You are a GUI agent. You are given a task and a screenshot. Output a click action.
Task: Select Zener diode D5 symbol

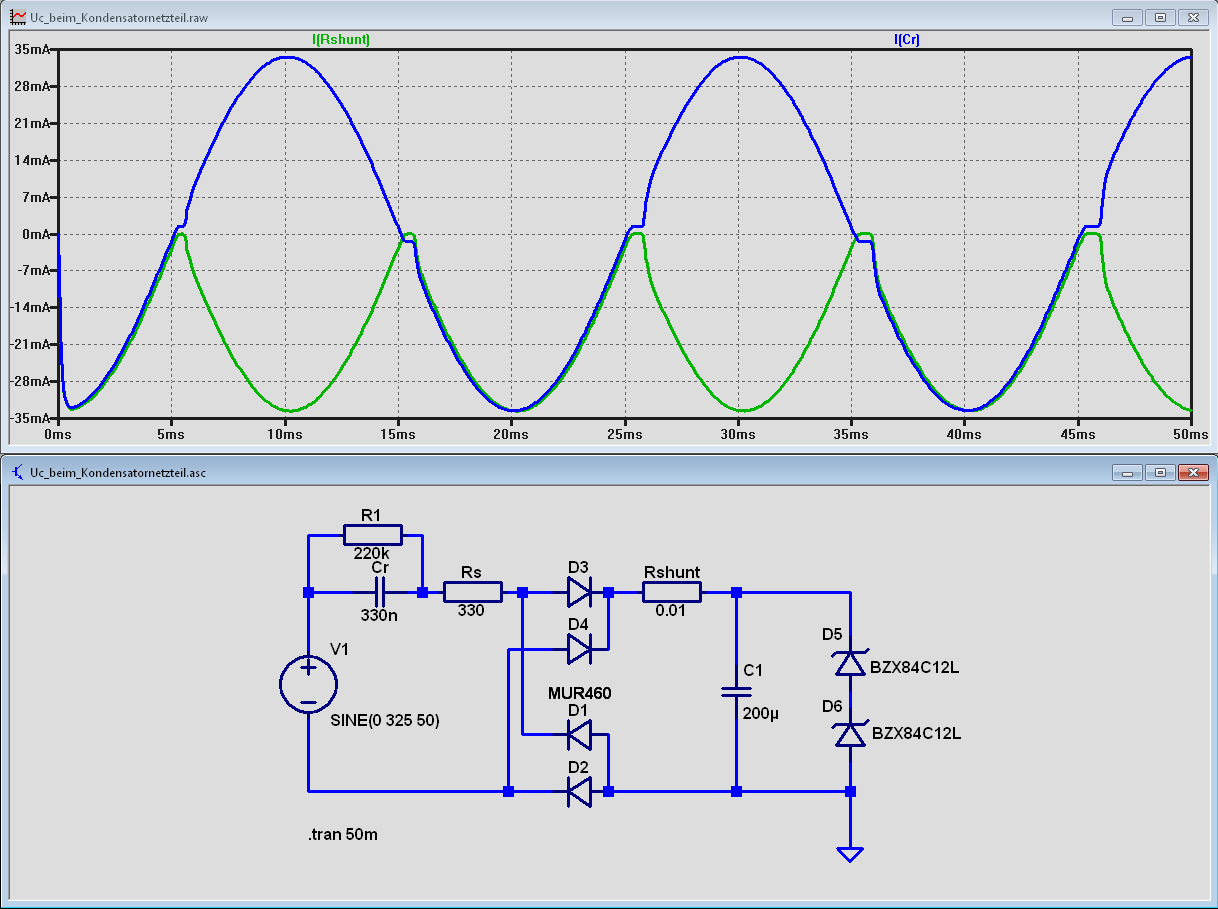tap(850, 663)
